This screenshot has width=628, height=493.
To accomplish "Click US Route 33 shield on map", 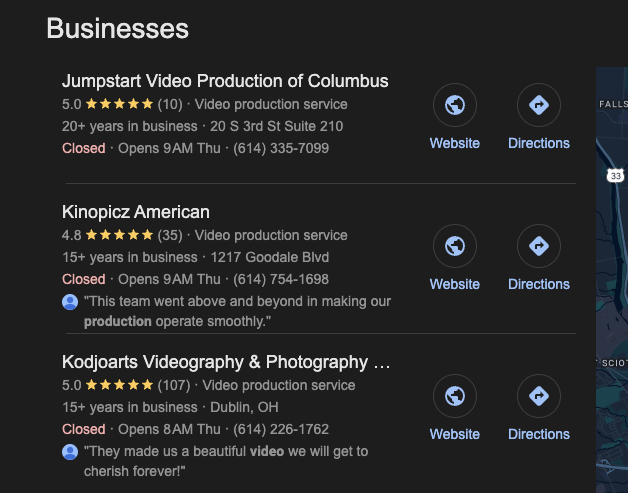I will pyautogui.click(x=615, y=175).
